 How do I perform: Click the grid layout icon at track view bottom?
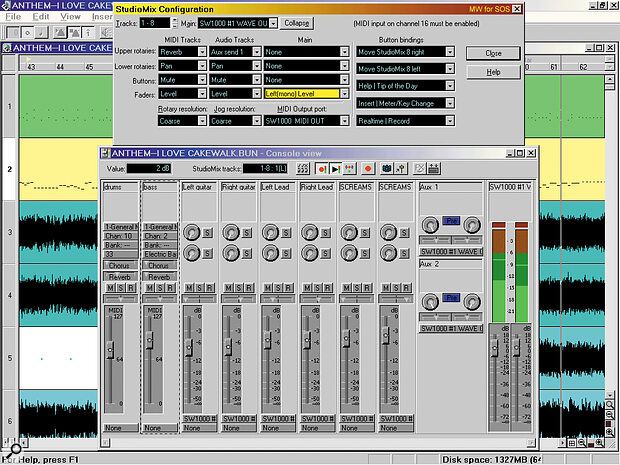[572, 443]
